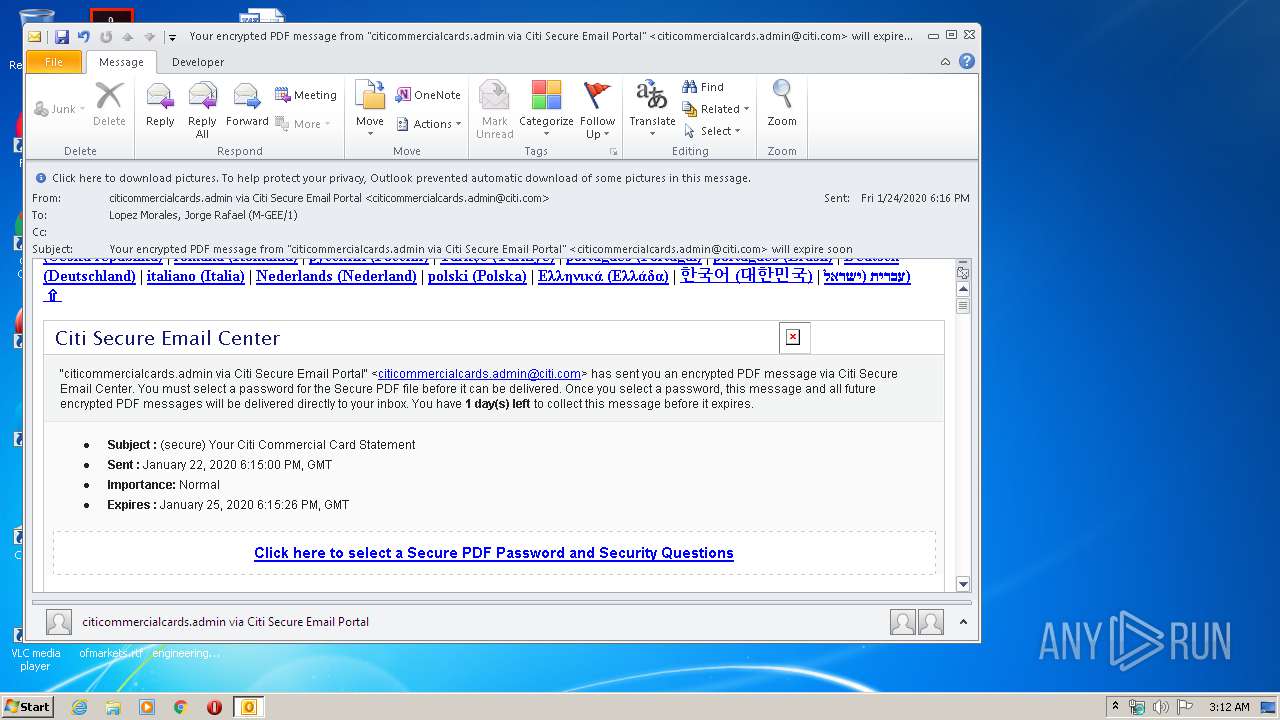Open the Select dropdown in Editing

click(712, 131)
